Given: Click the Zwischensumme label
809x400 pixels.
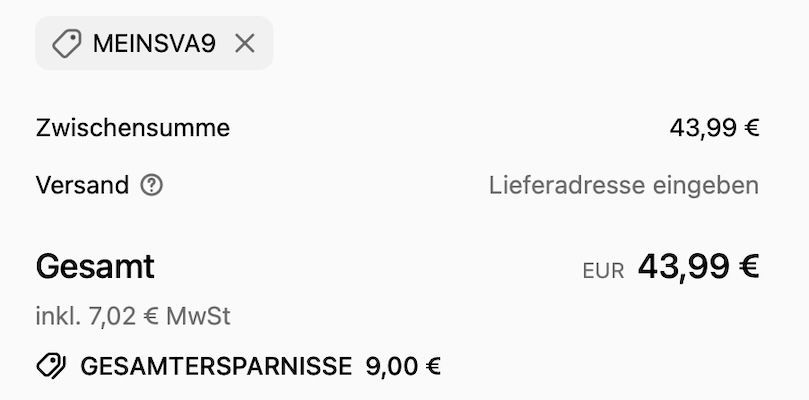Looking at the screenshot, I should pos(133,128).
